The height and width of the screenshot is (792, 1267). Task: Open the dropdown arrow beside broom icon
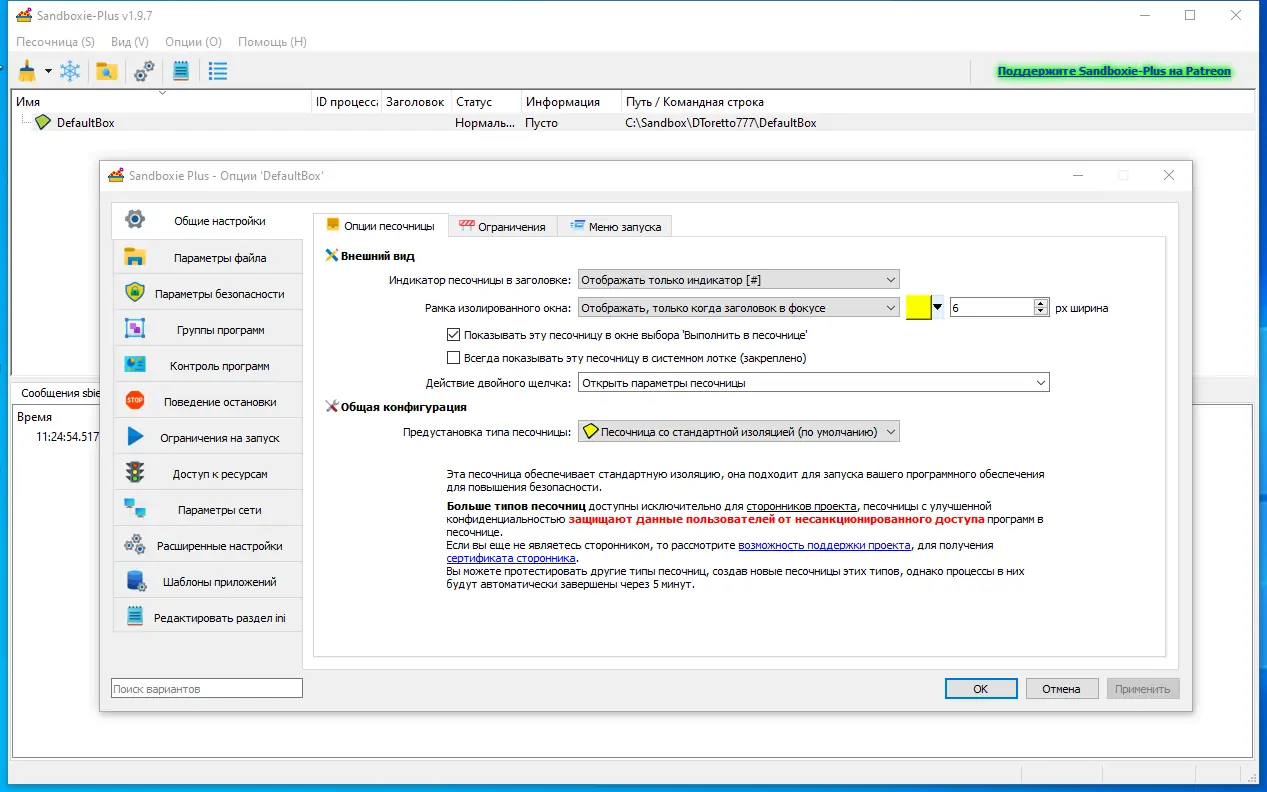pyautogui.click(x=47, y=72)
